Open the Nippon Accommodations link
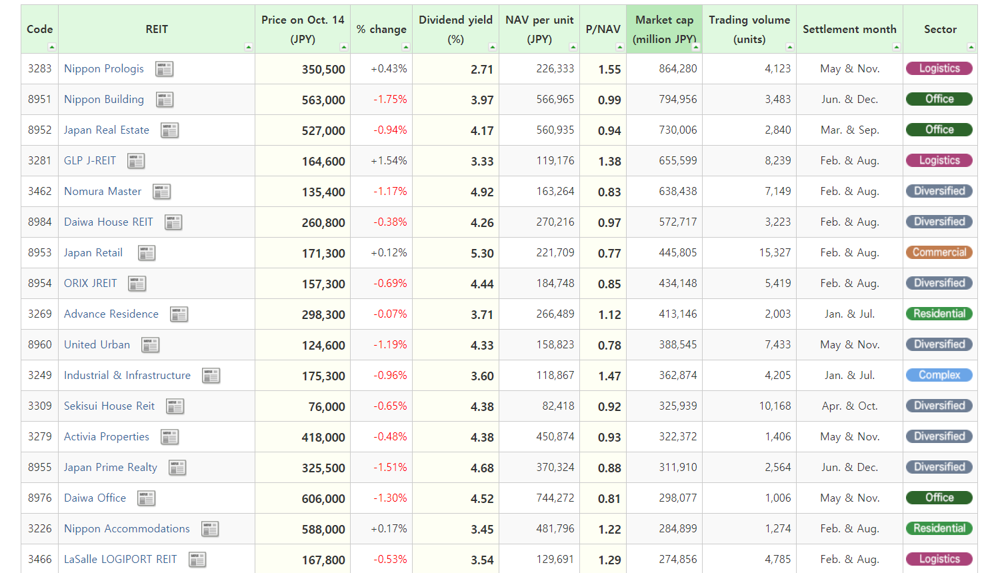The image size is (993, 573). tap(127, 529)
